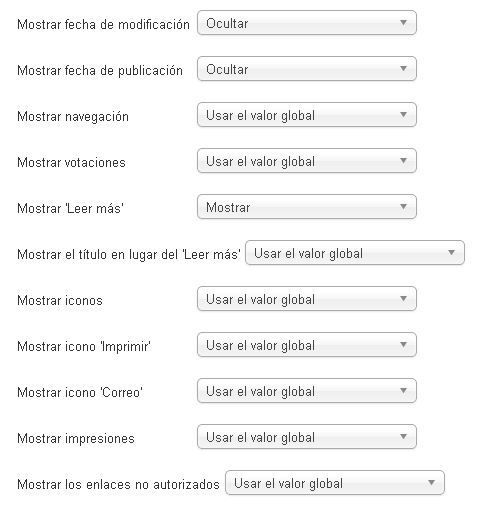Image resolution: width=482 pixels, height=518 pixels.
Task: Expand the 'Mostrar navegación' select box
Action: click(307, 115)
